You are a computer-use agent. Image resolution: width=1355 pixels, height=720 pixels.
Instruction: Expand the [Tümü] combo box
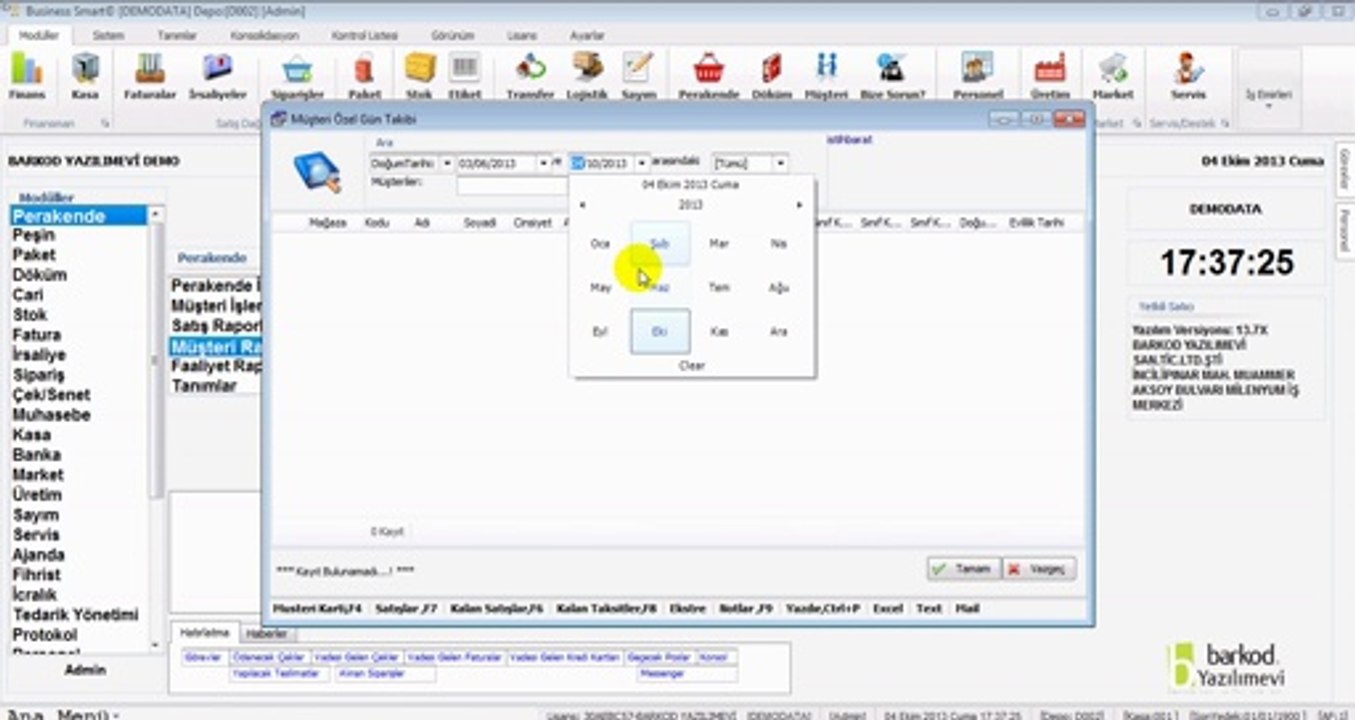780,162
